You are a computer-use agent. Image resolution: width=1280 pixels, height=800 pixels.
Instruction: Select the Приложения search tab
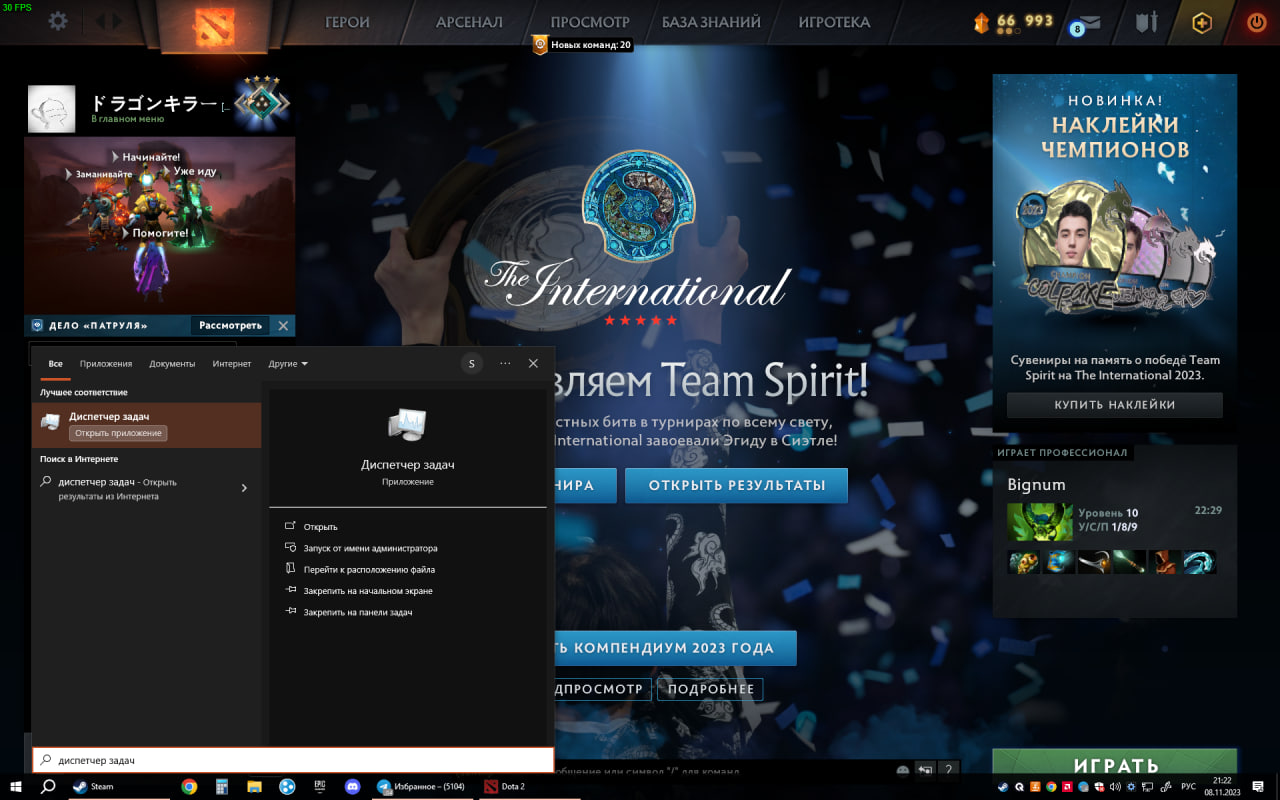pyautogui.click(x=106, y=364)
